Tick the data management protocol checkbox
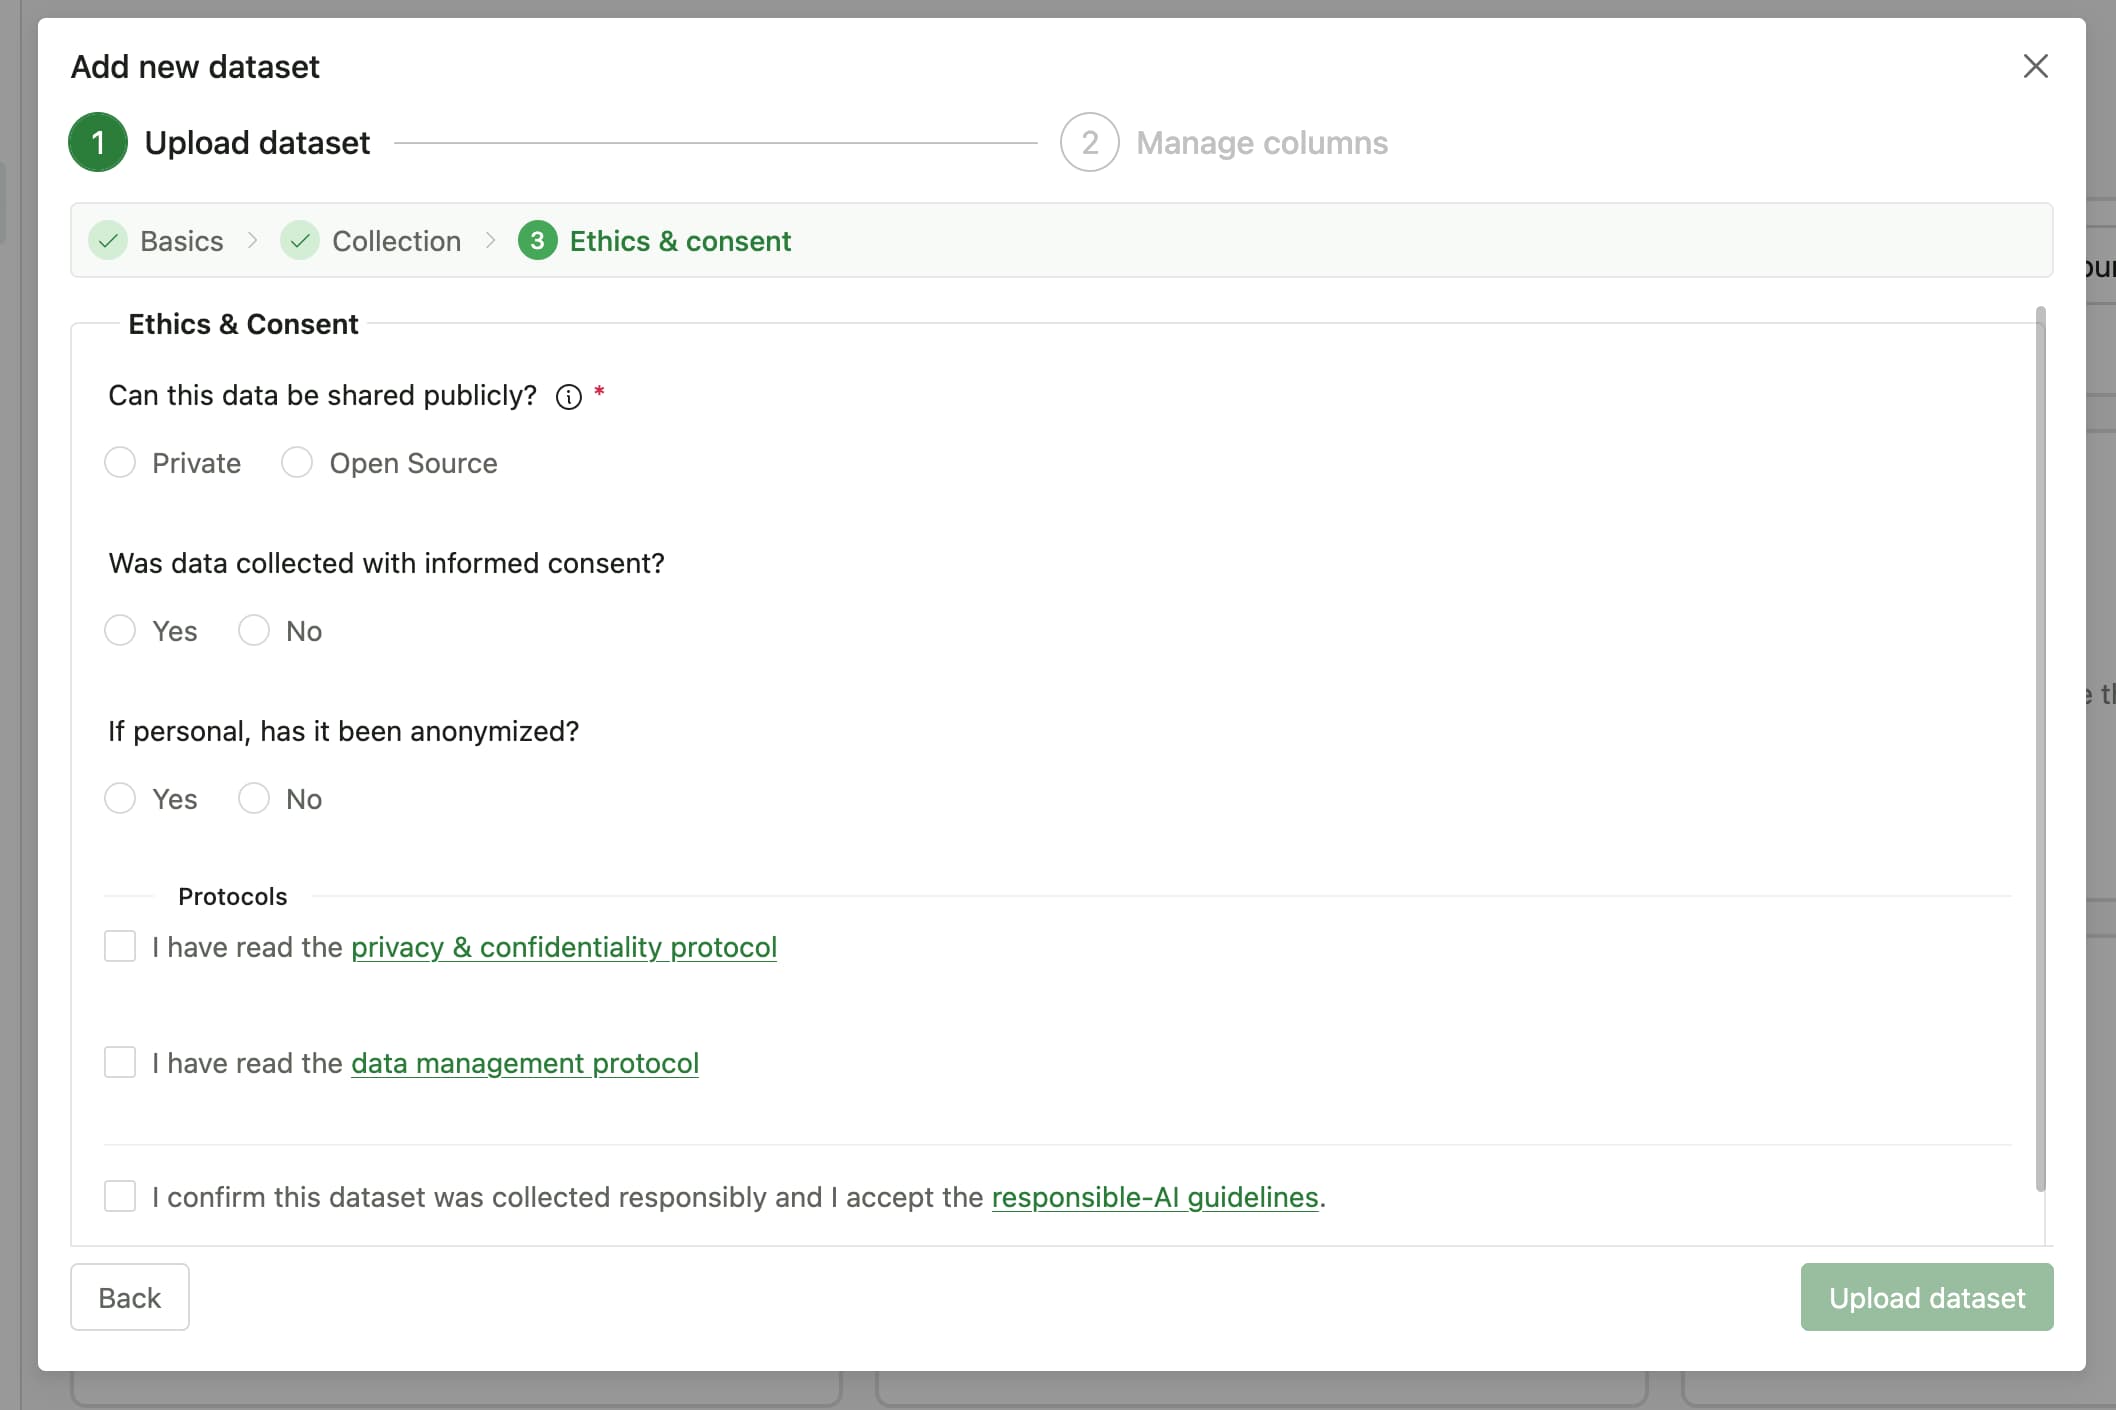The width and height of the screenshot is (2116, 1410). tap(120, 1062)
